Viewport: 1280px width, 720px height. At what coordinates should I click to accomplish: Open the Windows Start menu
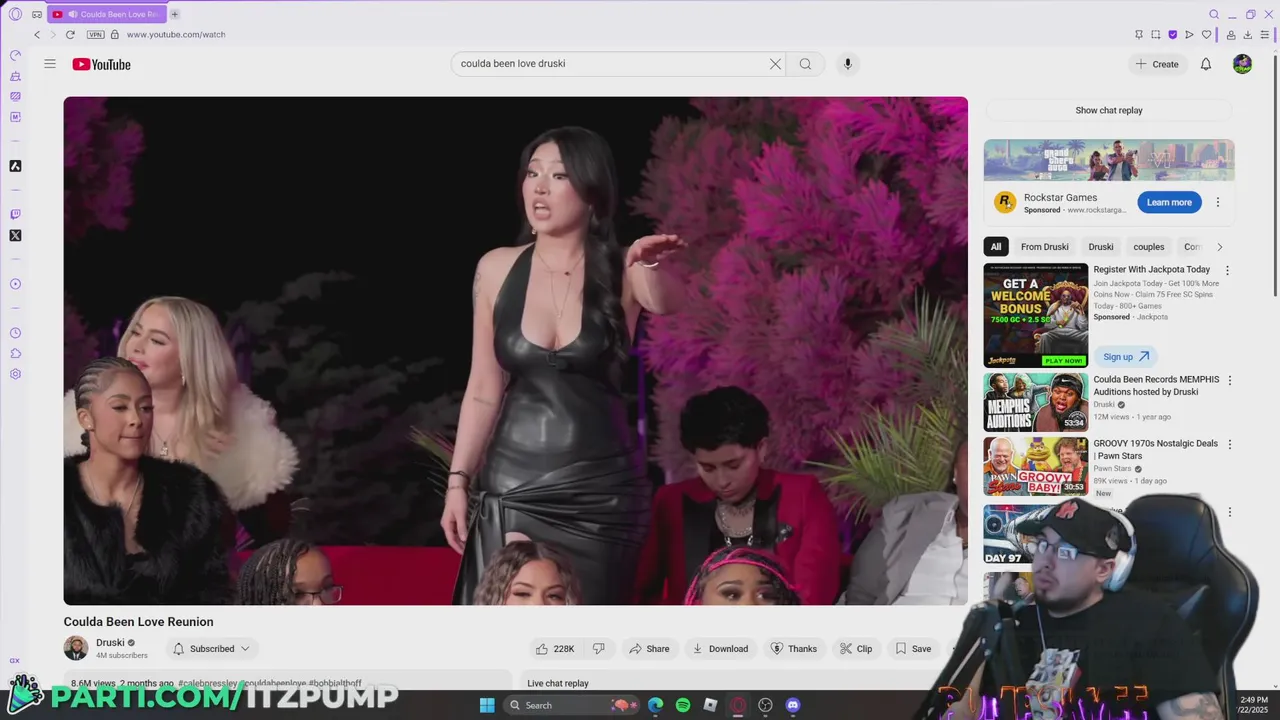coord(487,705)
